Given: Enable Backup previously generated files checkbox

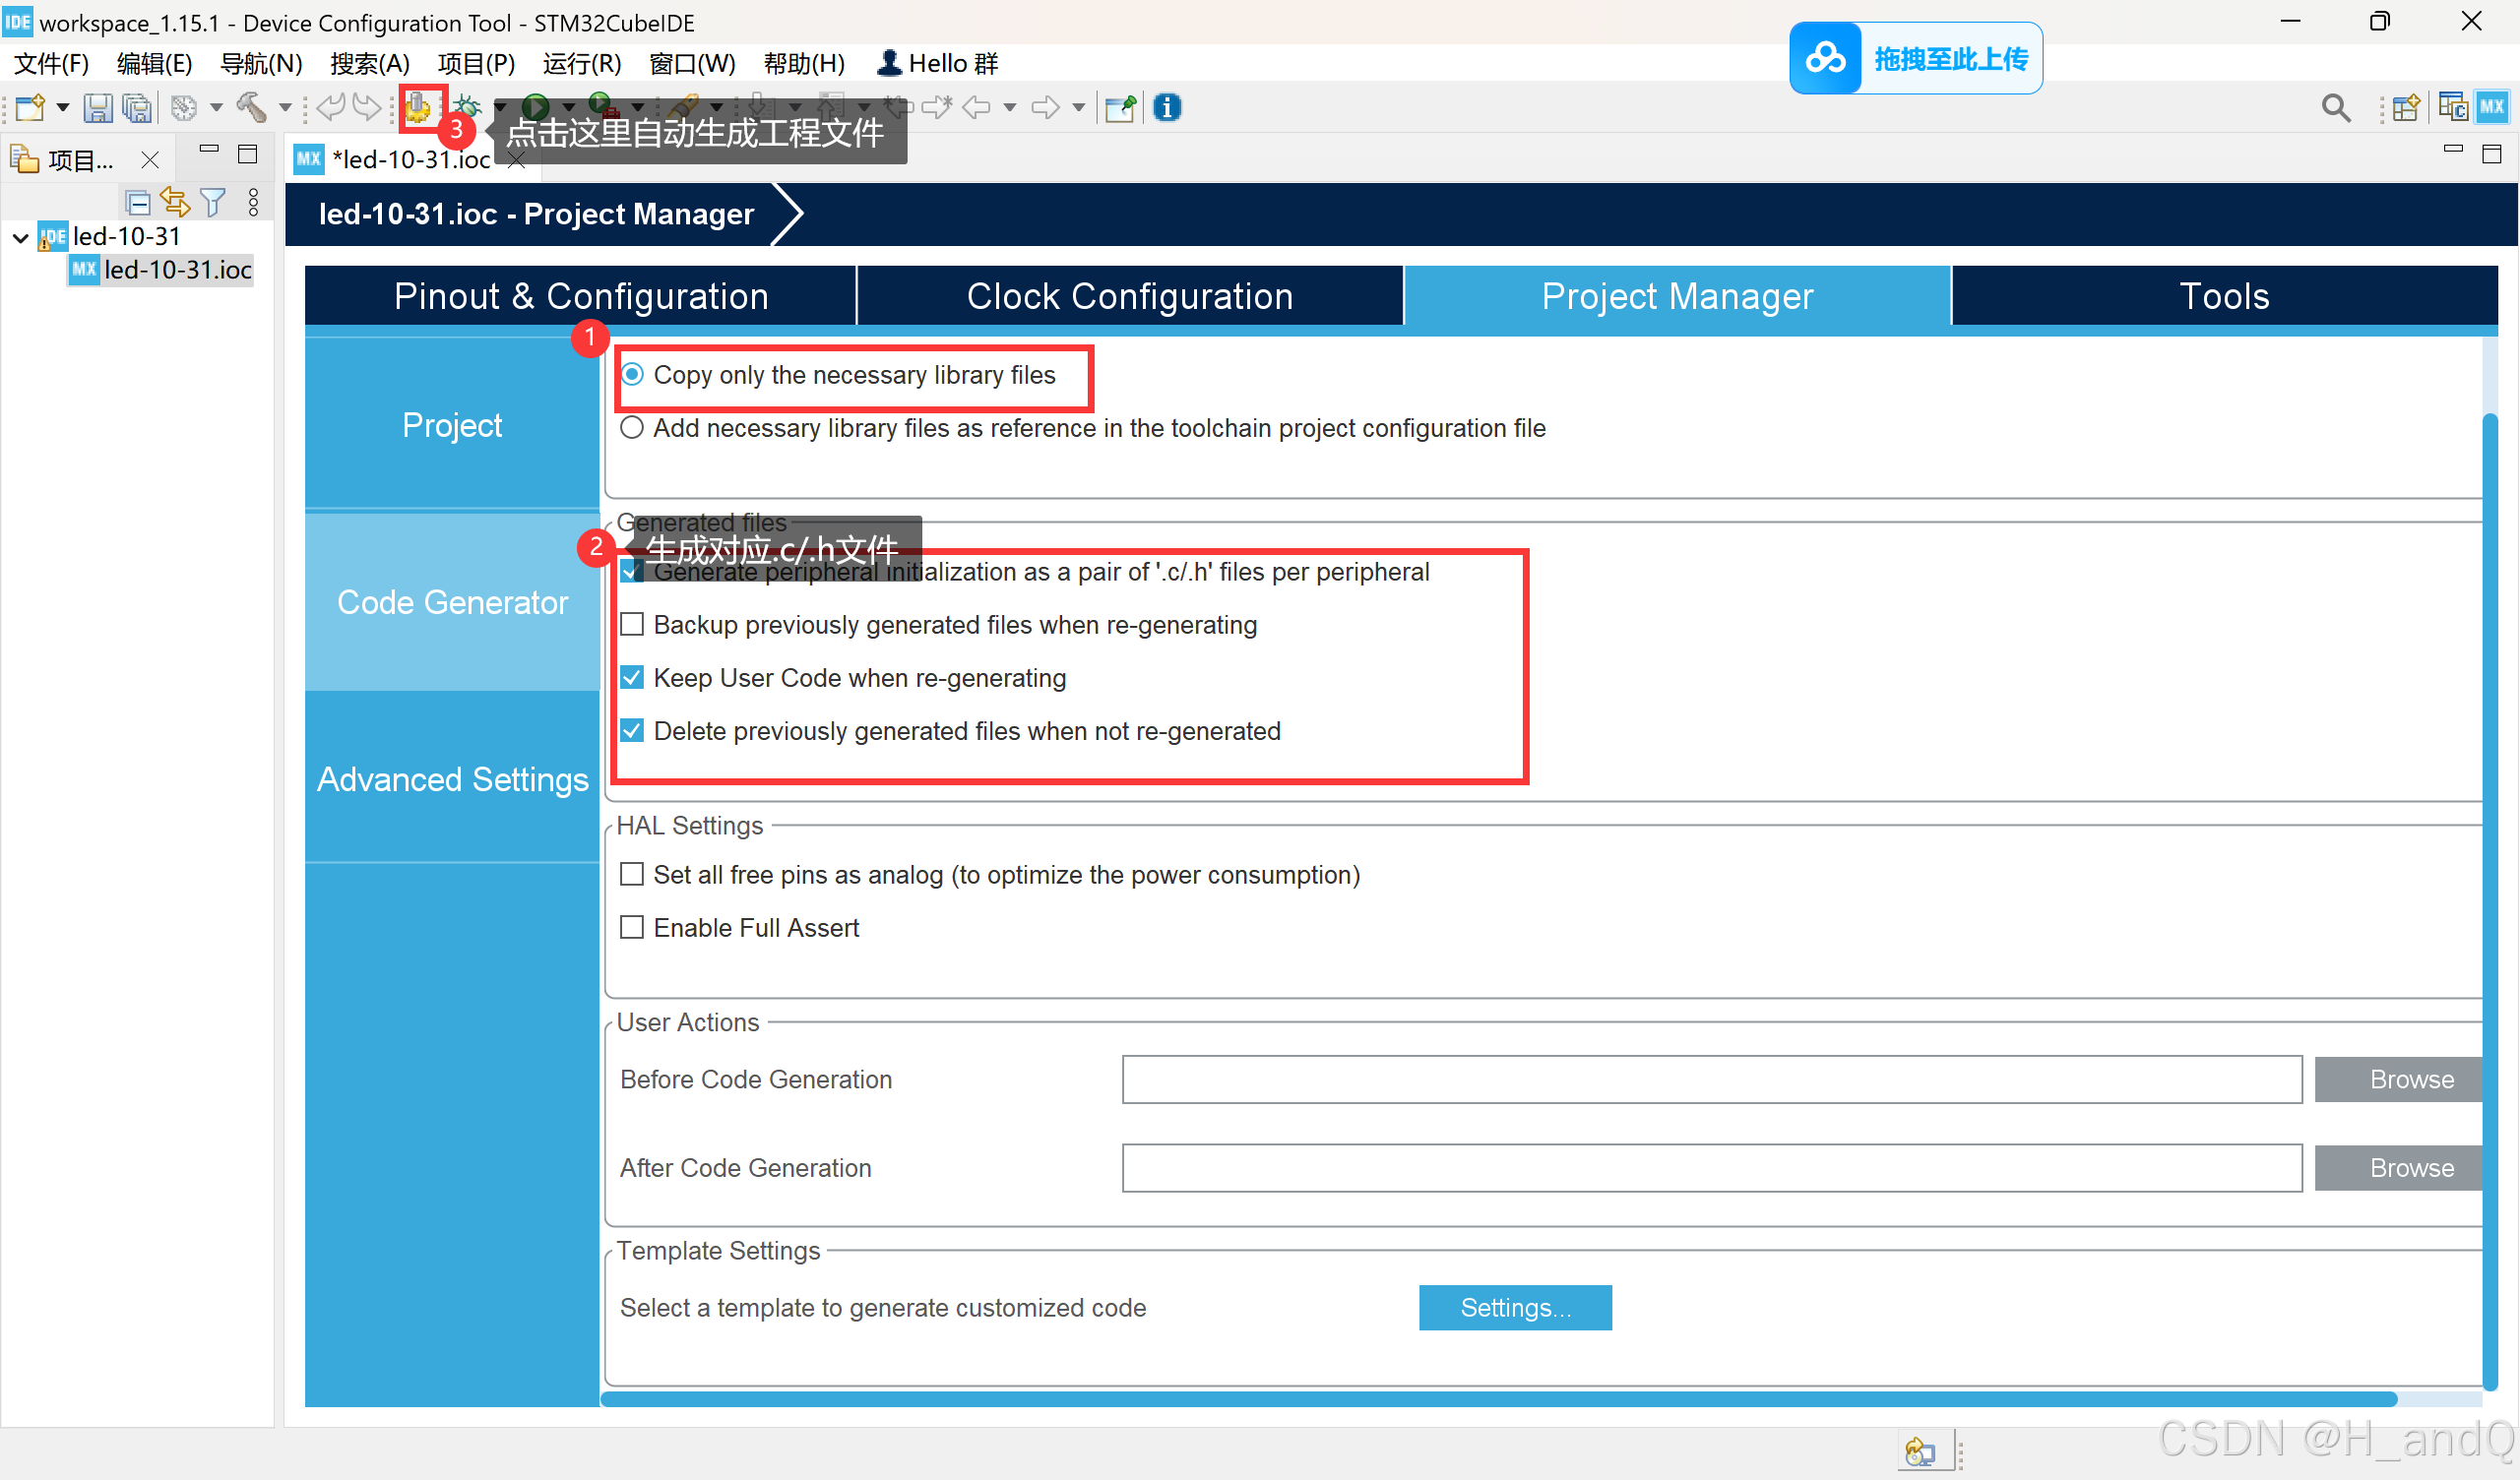Looking at the screenshot, I should point(632,625).
